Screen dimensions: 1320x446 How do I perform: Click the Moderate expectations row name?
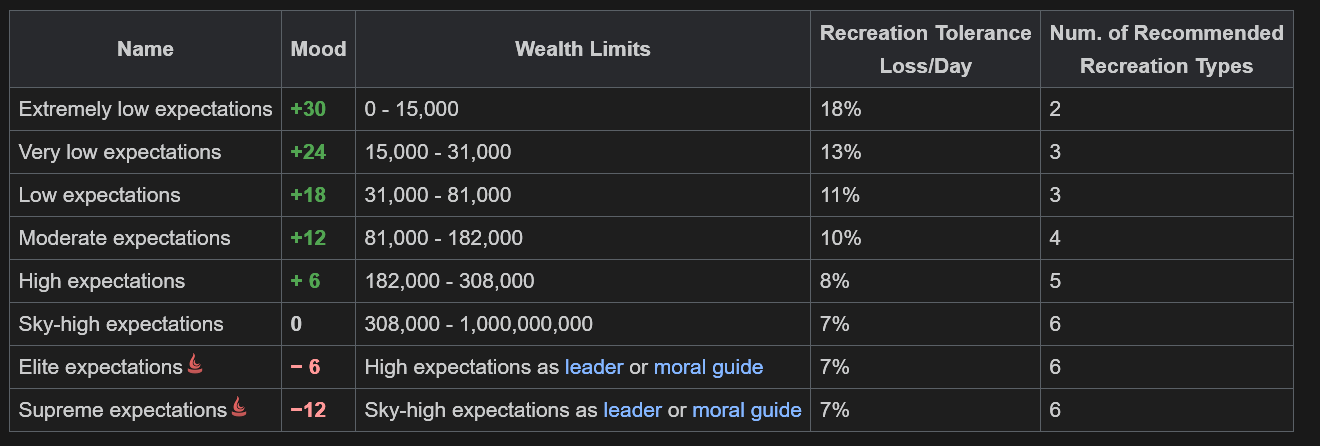pos(124,238)
